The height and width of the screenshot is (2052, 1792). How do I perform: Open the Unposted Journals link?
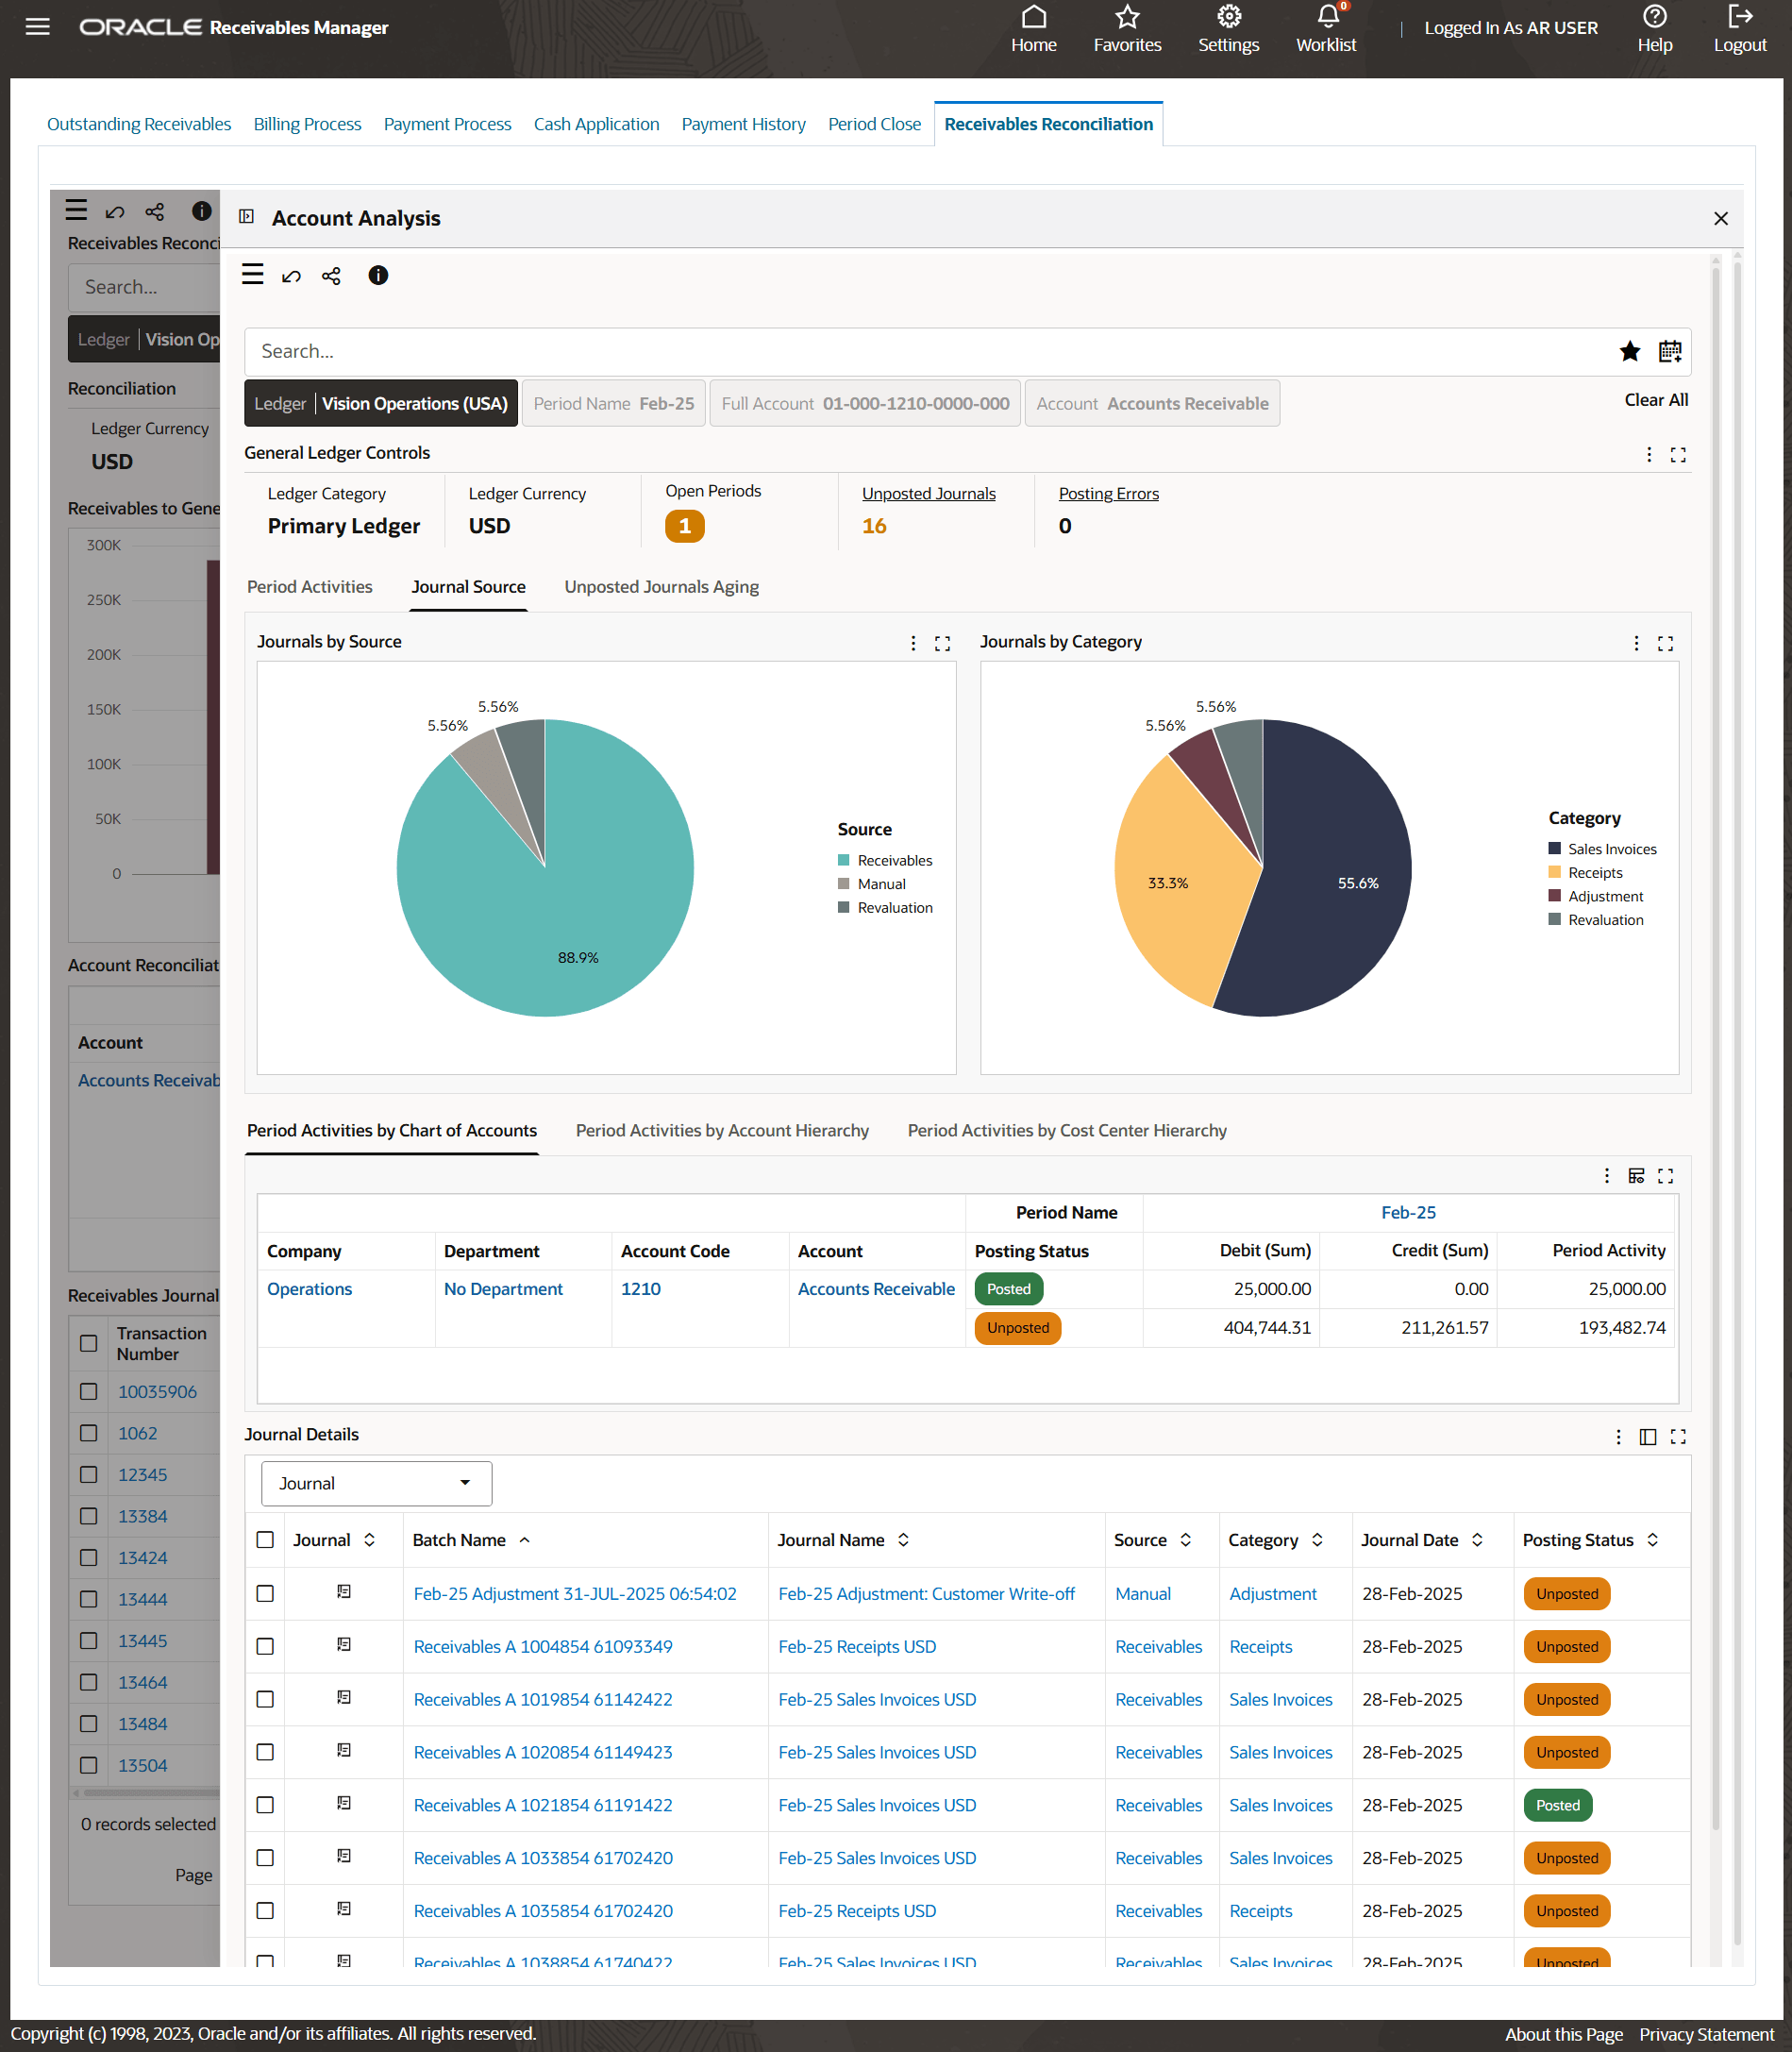pyautogui.click(x=928, y=493)
